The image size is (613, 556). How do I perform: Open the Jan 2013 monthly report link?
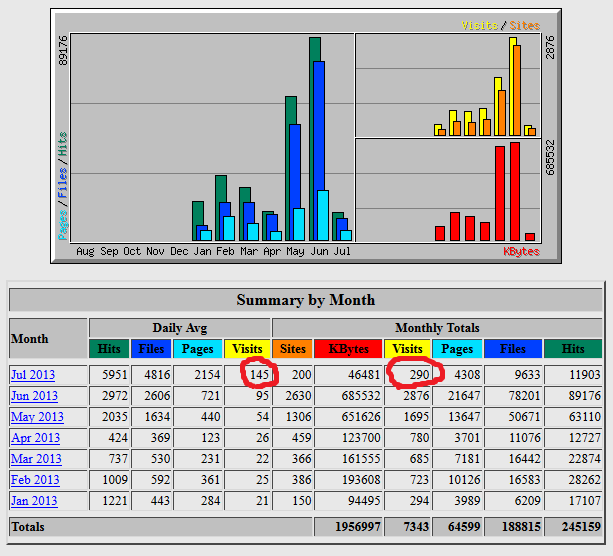click(34, 501)
